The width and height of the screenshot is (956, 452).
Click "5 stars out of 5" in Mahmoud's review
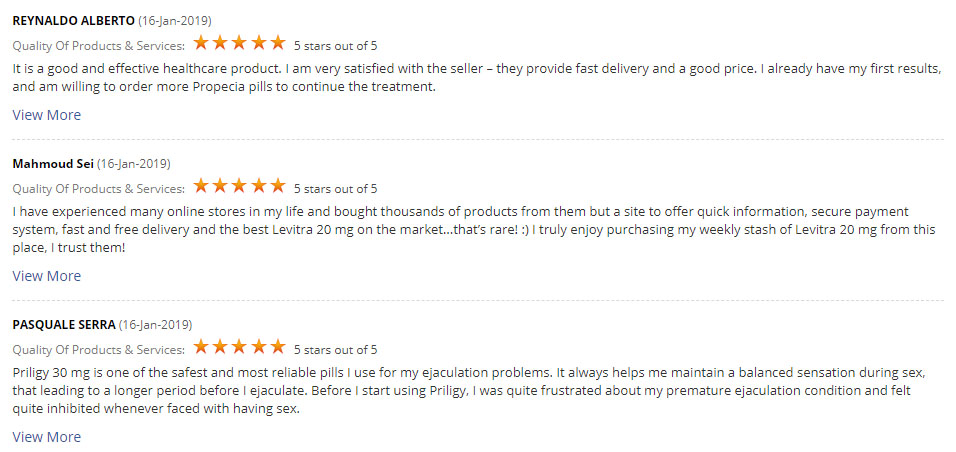(x=335, y=188)
